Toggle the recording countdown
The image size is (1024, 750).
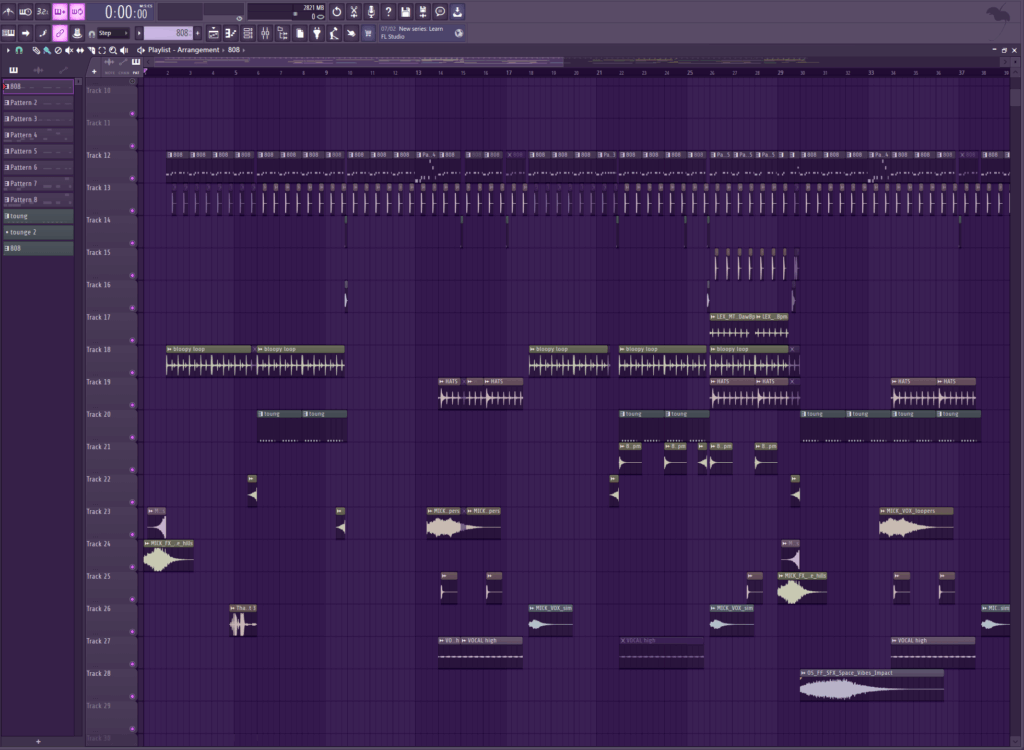click(x=42, y=11)
